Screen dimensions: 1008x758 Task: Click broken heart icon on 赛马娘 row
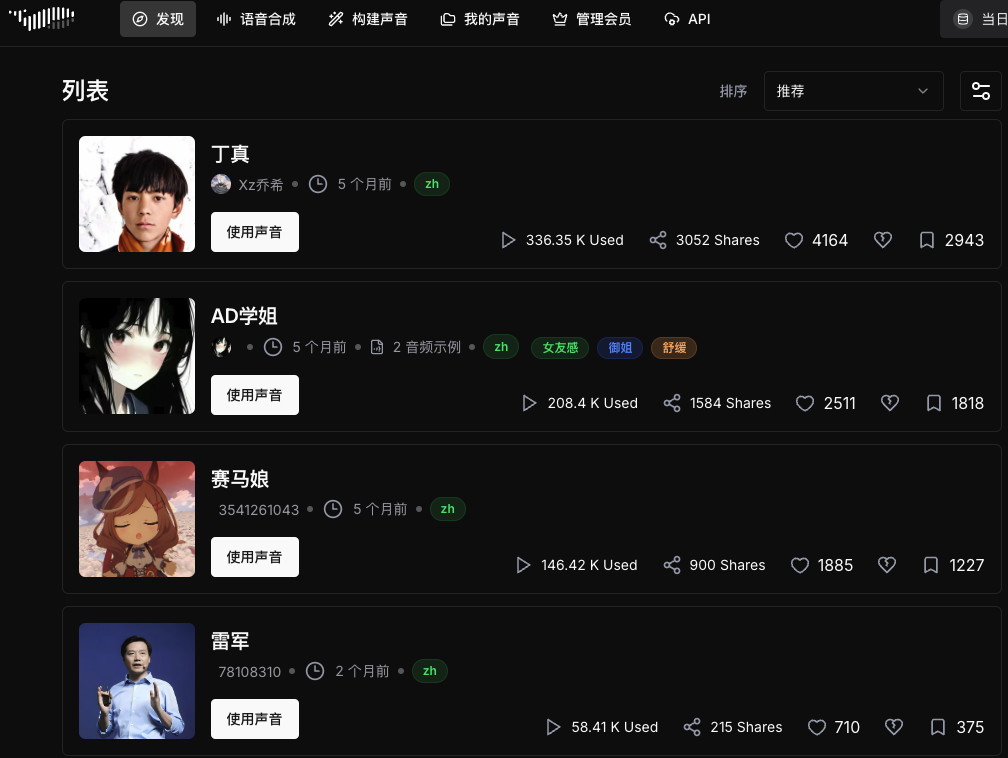pos(886,565)
